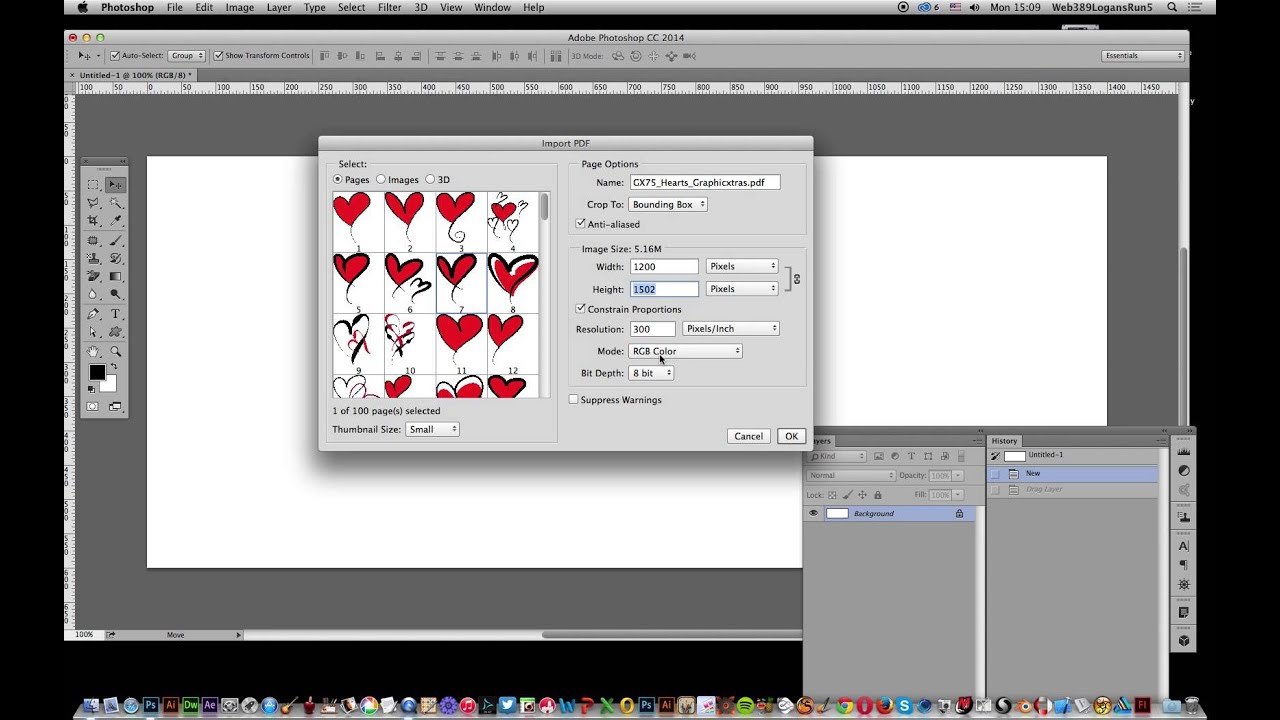
Task: Click the PDF Name input field
Action: (x=704, y=183)
